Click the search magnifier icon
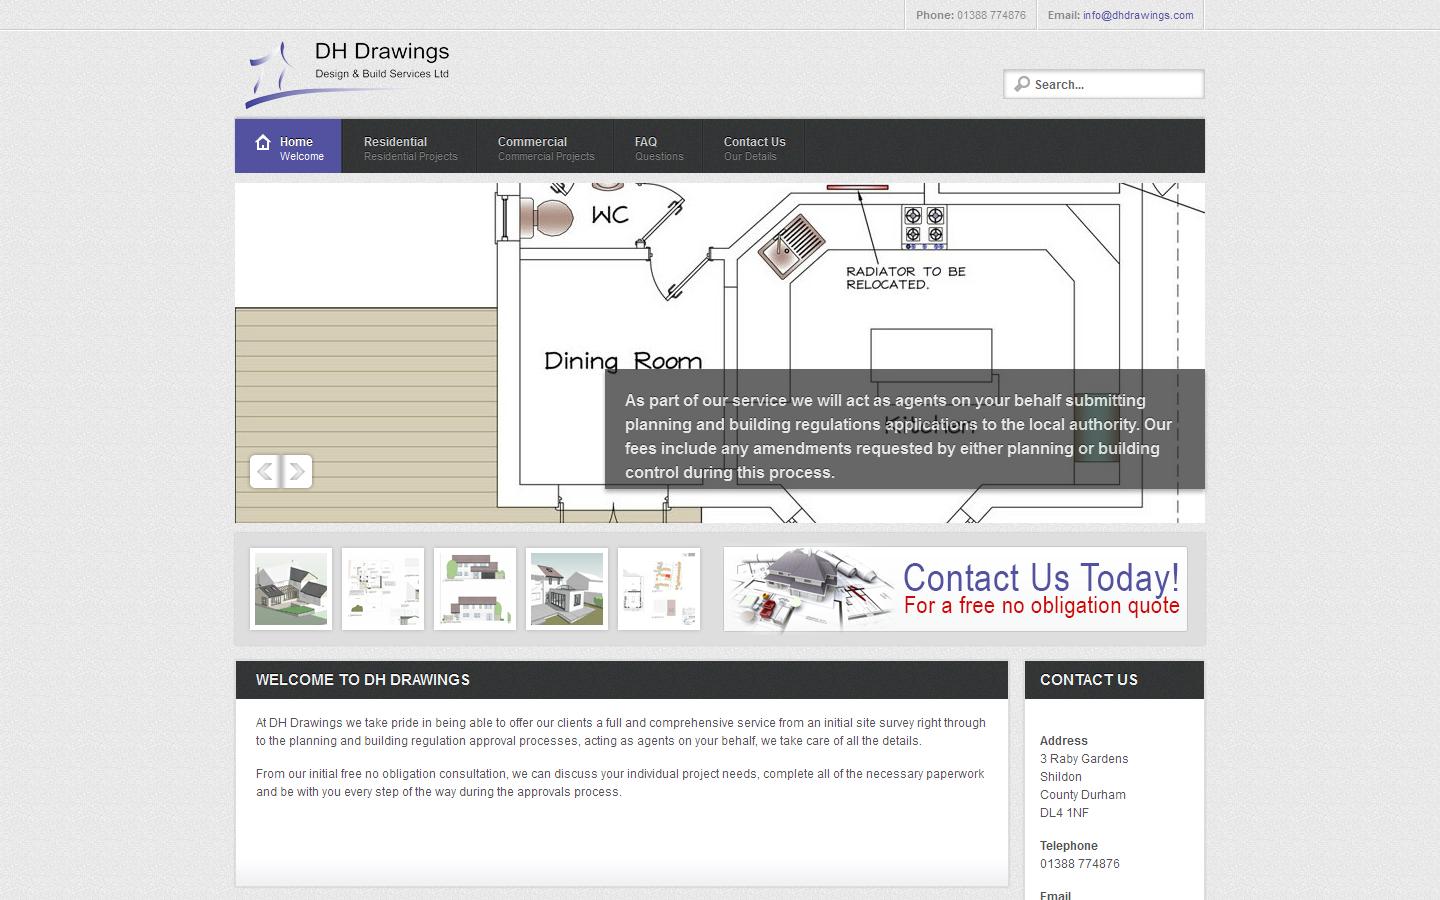1440x900 pixels. point(1021,84)
